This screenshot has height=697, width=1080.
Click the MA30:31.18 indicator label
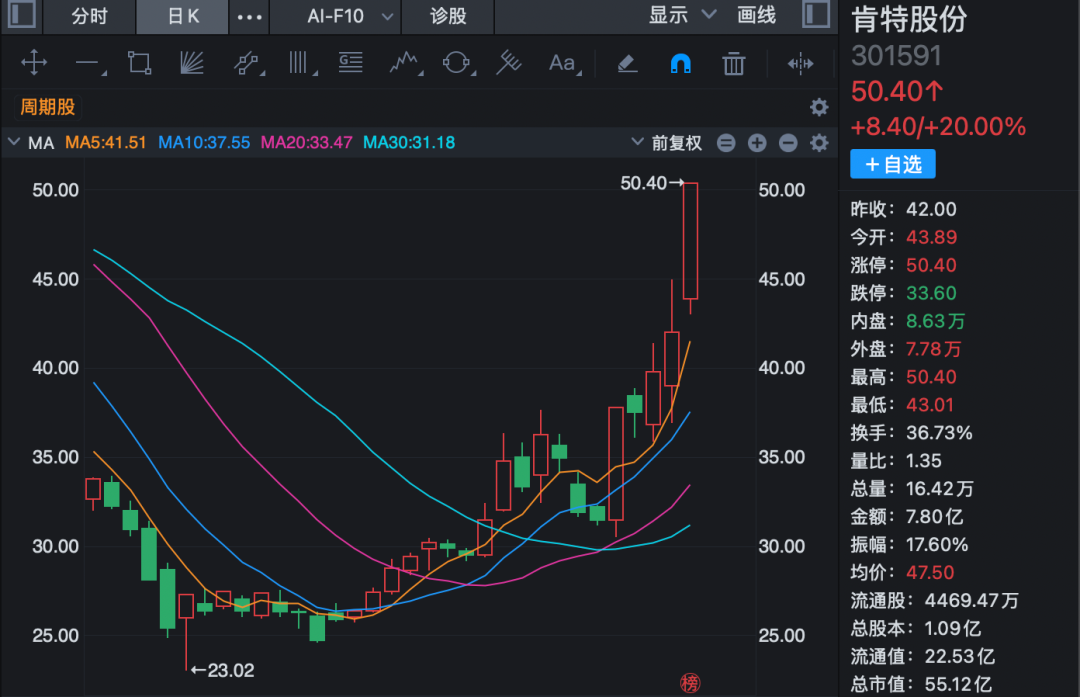(409, 143)
